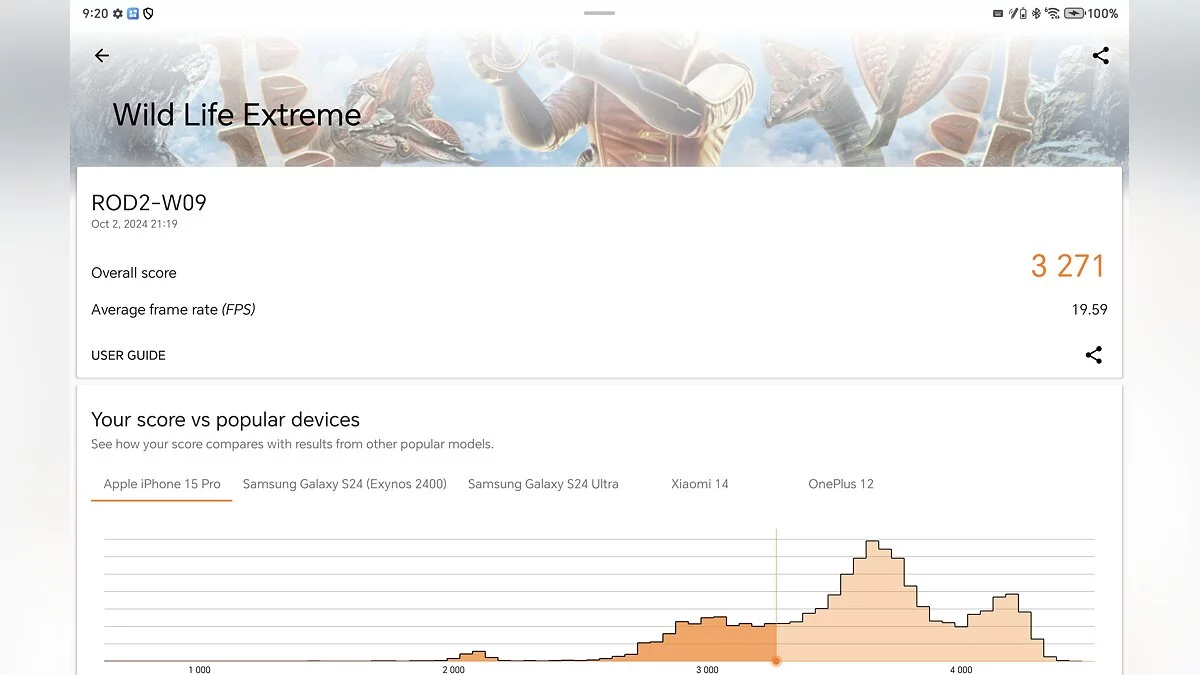1200x675 pixels.
Task: Tap the Wi-Fi icon in the status bar
Action: pos(1052,14)
